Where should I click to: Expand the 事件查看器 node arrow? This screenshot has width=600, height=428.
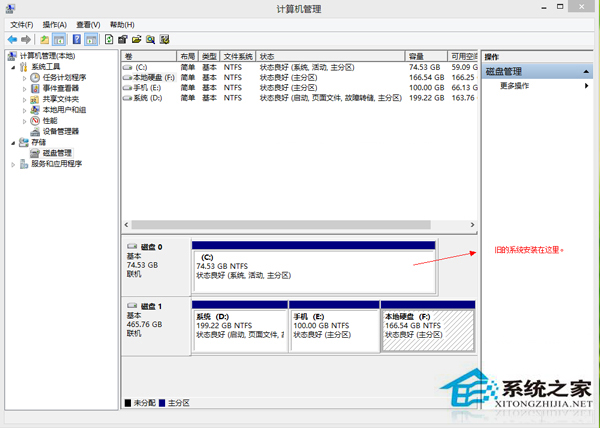pos(24,89)
